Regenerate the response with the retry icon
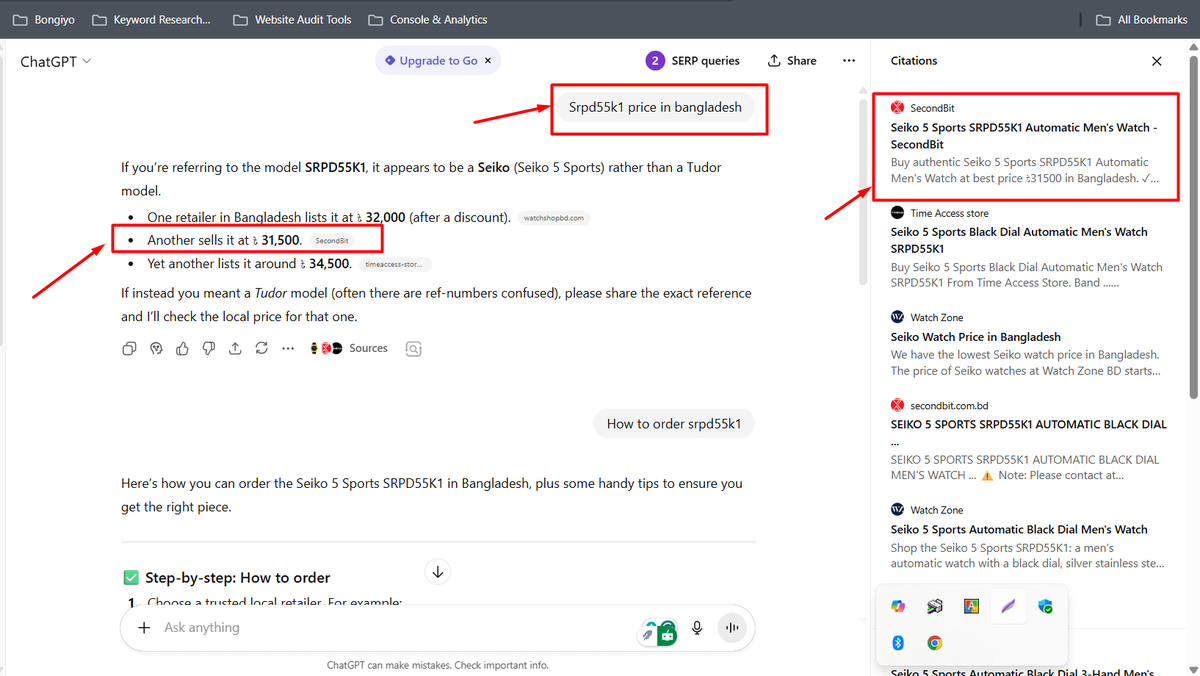 point(261,349)
